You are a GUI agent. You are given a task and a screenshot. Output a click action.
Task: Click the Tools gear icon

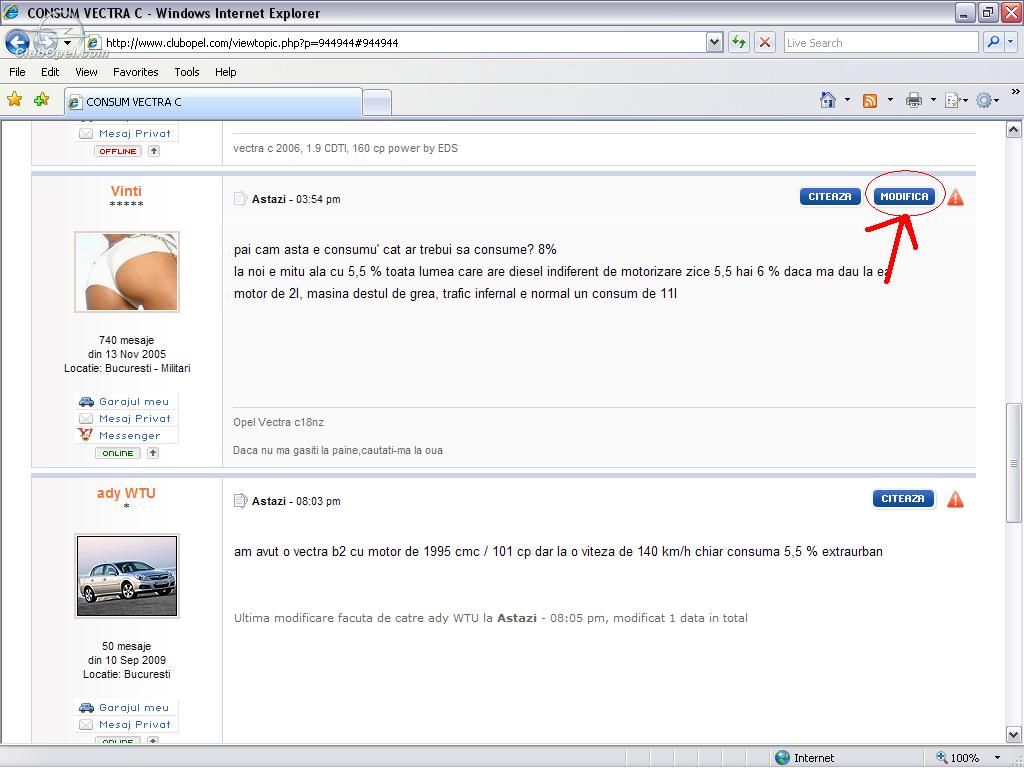coord(984,100)
